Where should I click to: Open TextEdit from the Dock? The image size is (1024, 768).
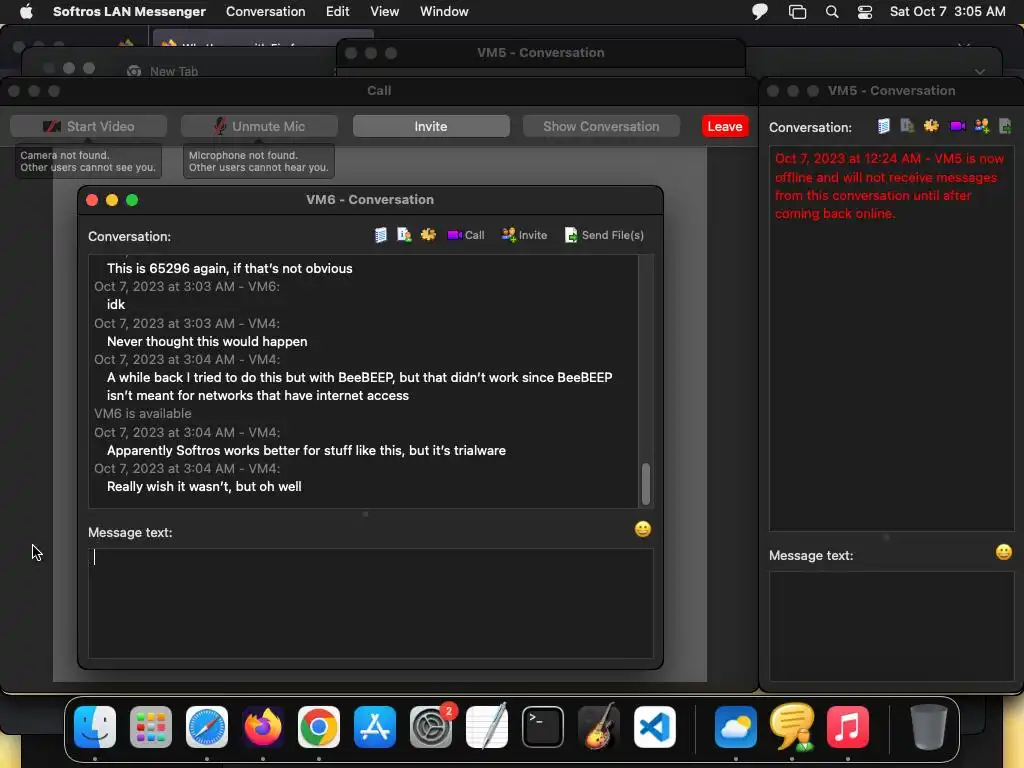487,727
